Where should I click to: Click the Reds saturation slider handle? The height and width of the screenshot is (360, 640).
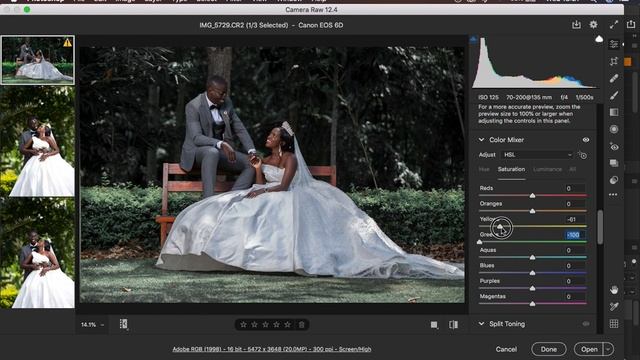tap(532, 196)
